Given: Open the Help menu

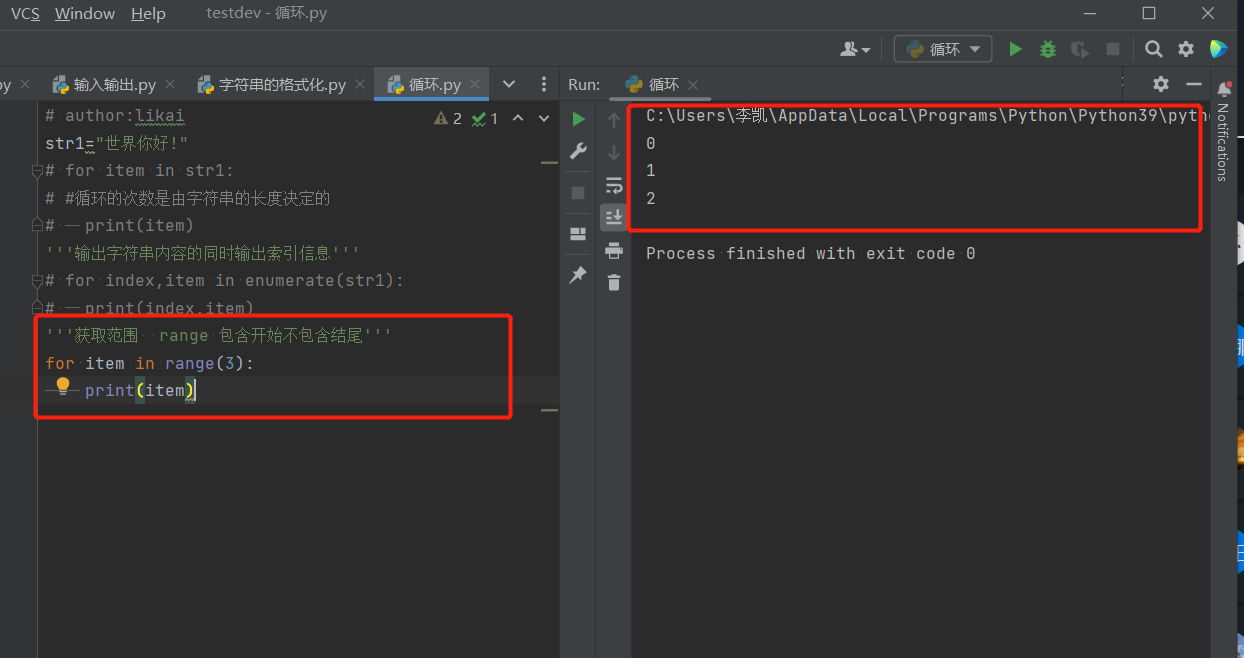Looking at the screenshot, I should pyautogui.click(x=148, y=14).
